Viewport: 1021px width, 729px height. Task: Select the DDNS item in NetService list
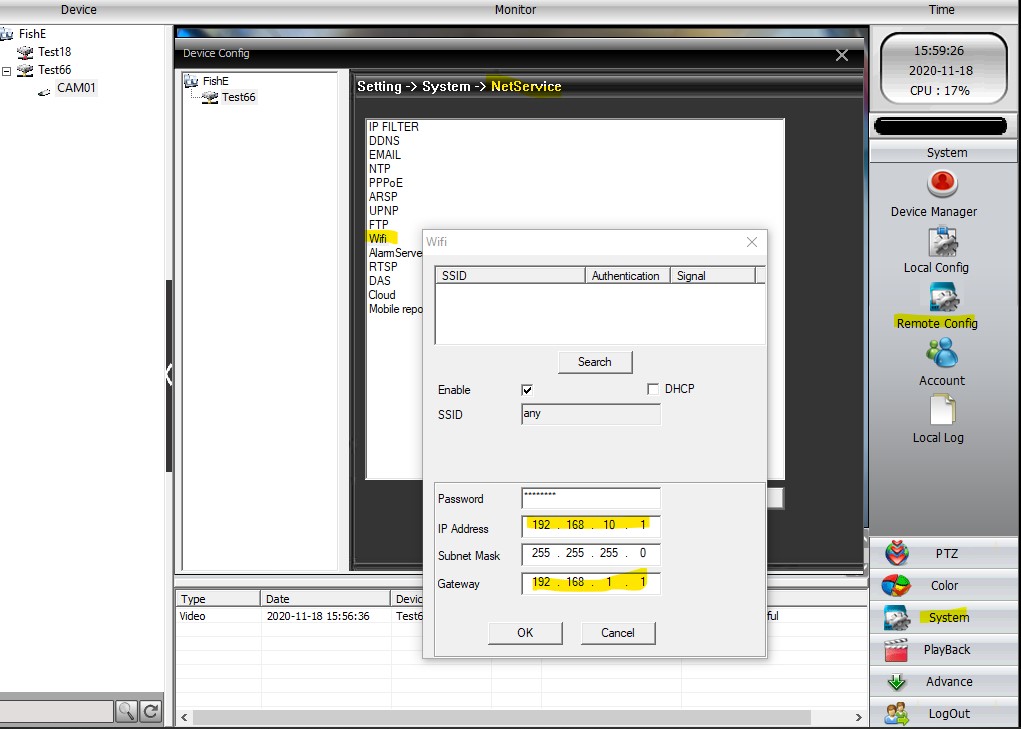tap(384, 141)
